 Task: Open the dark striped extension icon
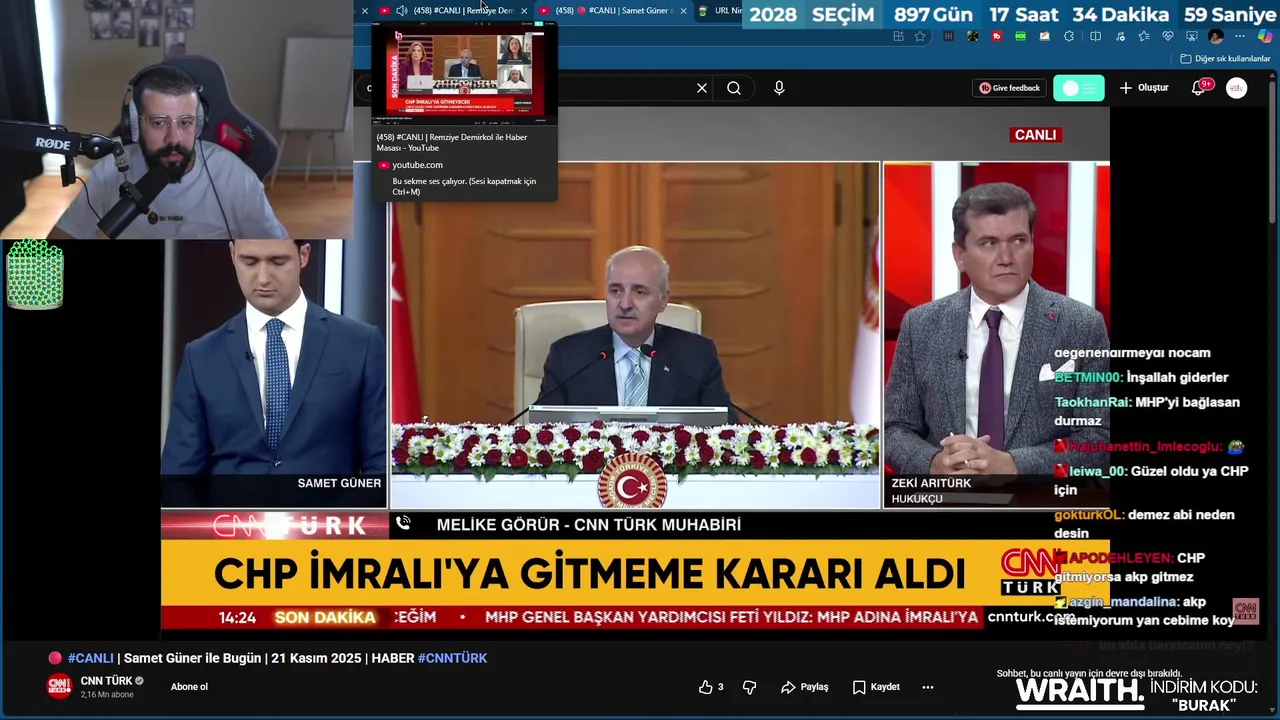(x=948, y=36)
